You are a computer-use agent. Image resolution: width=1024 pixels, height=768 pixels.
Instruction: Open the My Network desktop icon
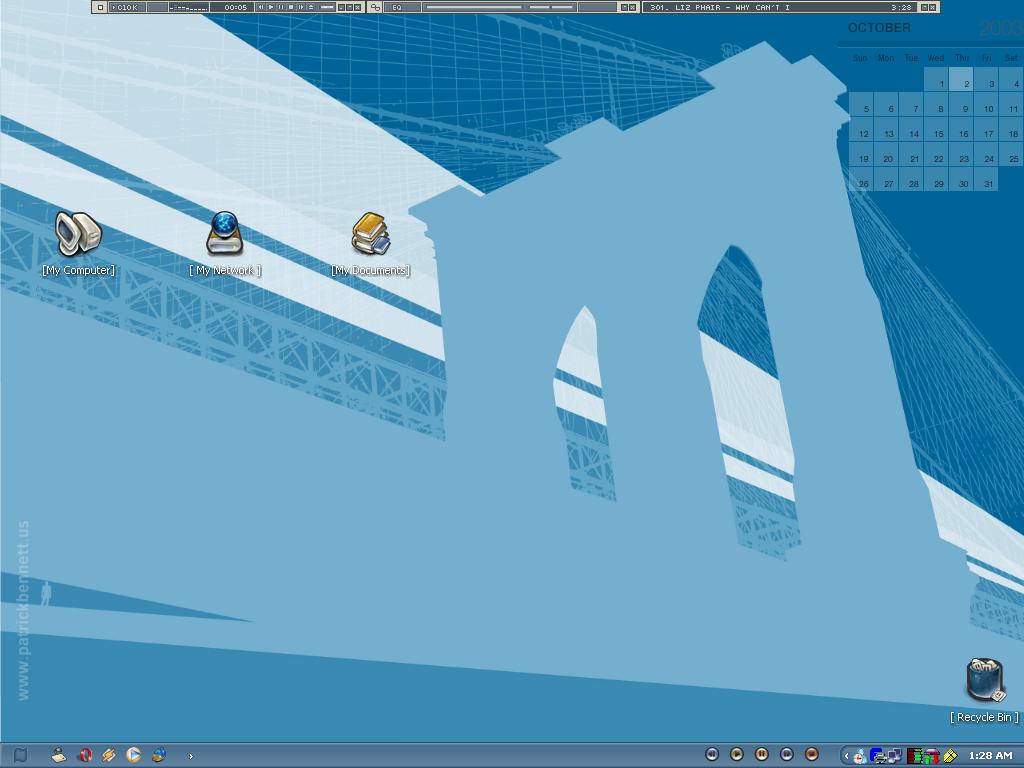[224, 234]
